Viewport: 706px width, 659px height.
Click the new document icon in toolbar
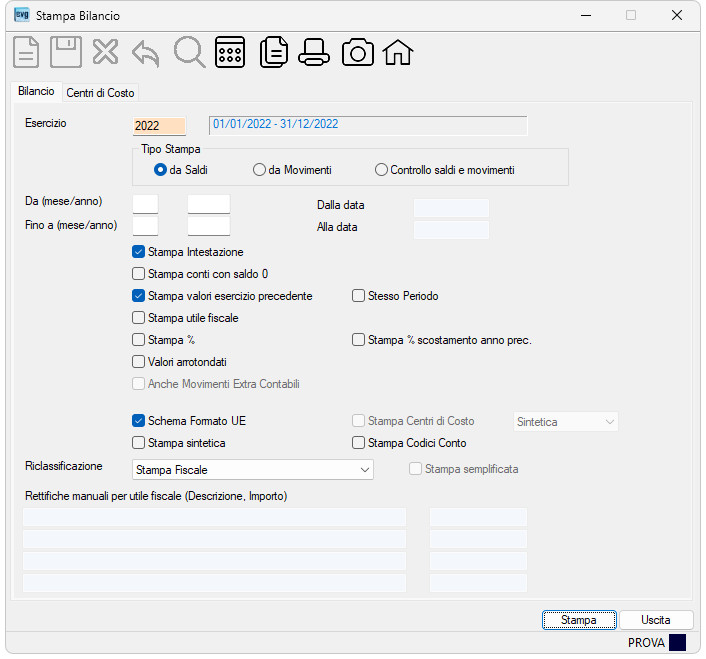tap(26, 52)
